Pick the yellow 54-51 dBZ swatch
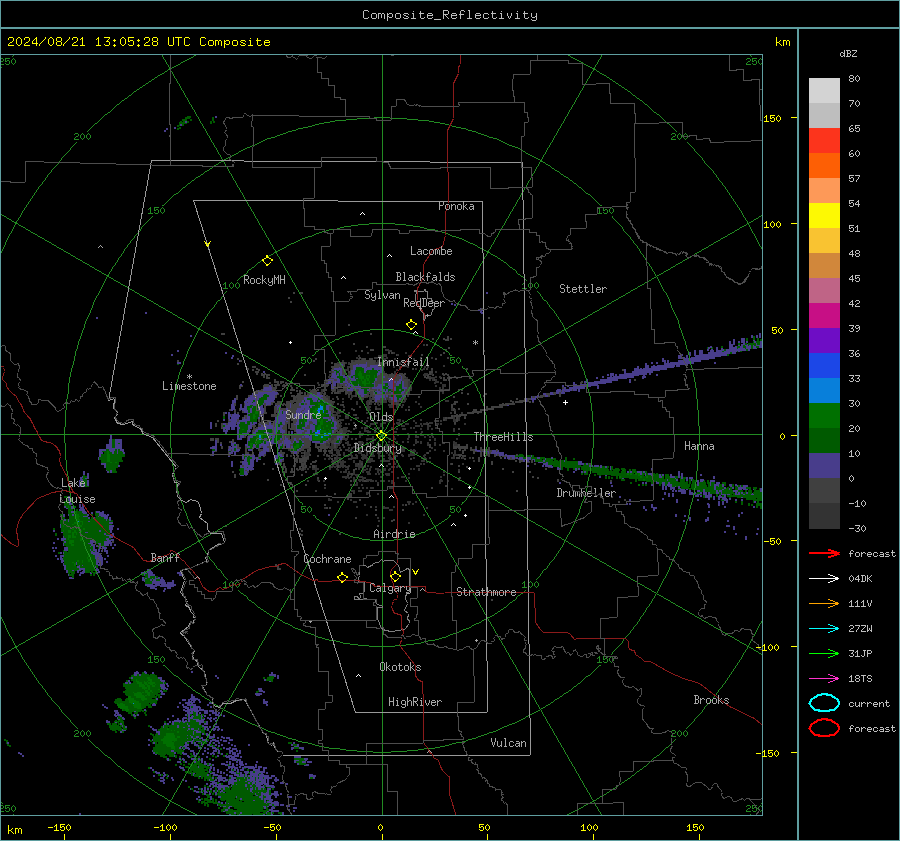Image resolution: width=900 pixels, height=841 pixels. point(824,216)
